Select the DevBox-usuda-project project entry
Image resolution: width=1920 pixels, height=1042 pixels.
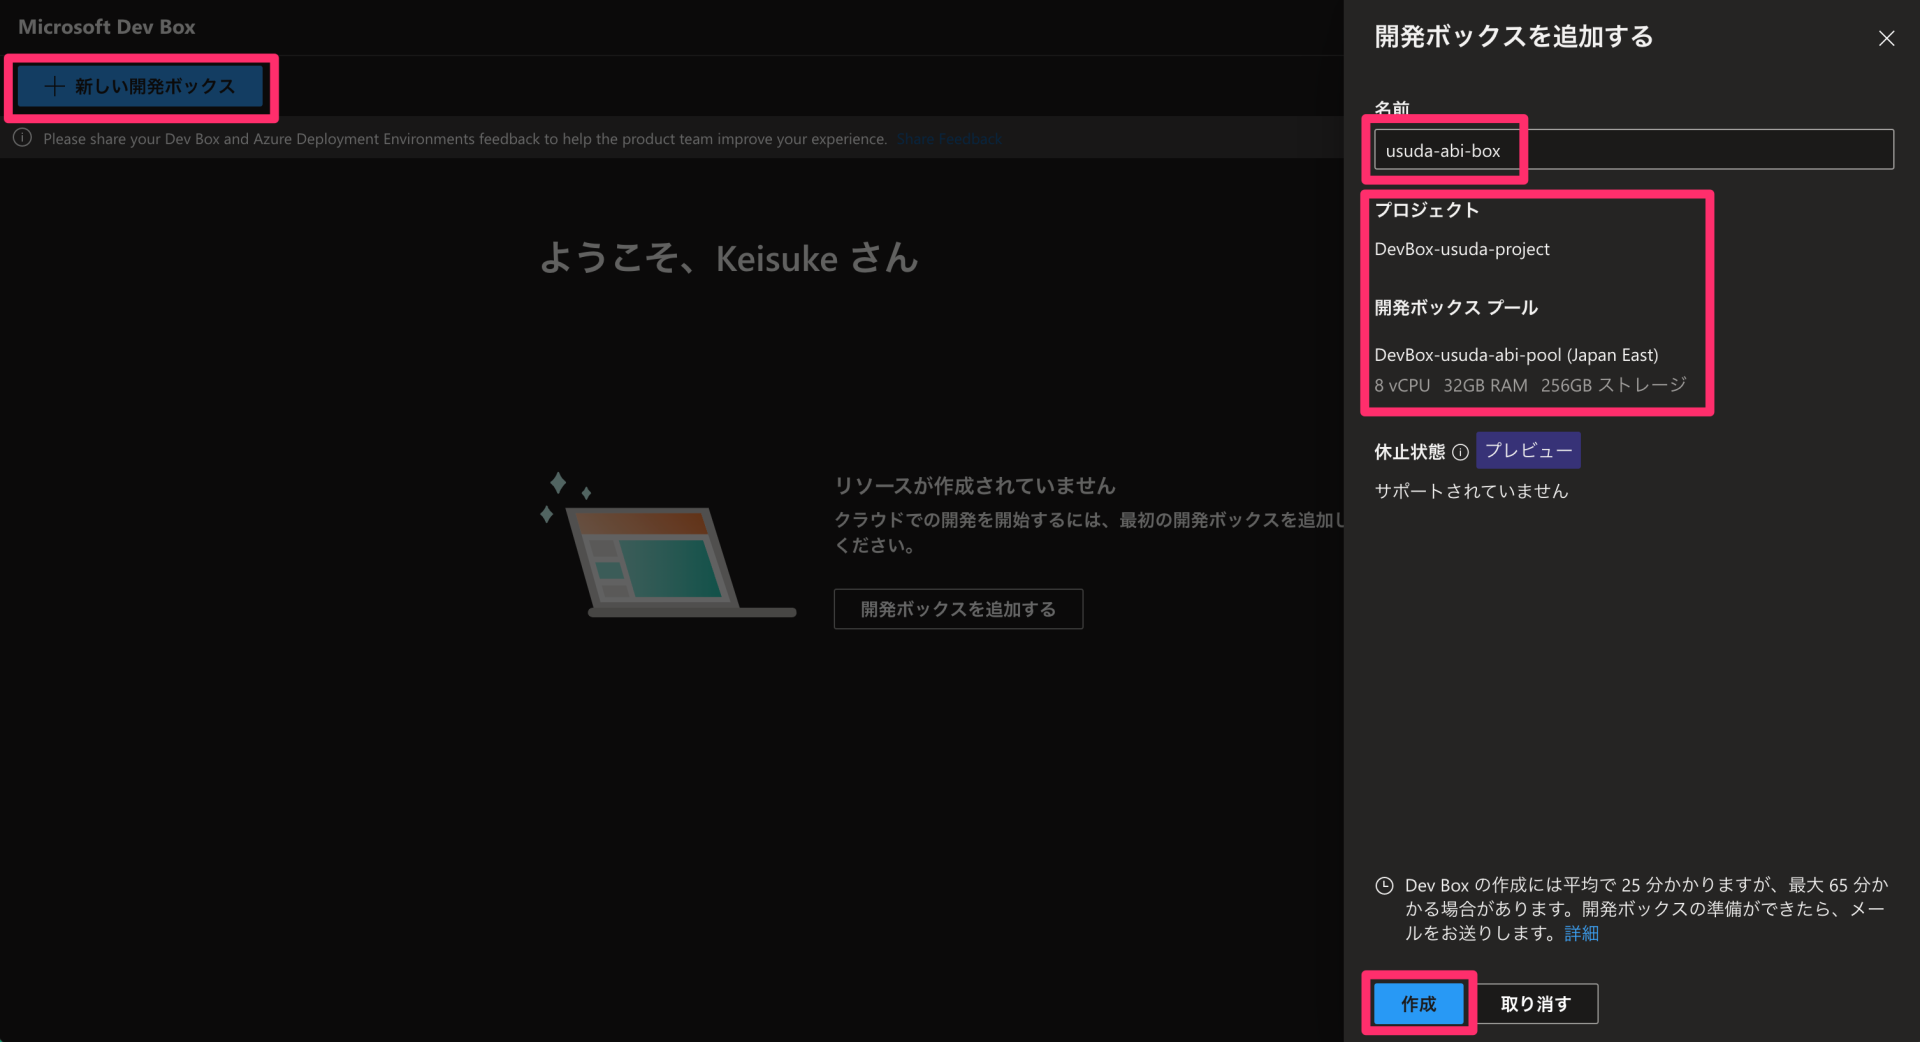click(1461, 249)
